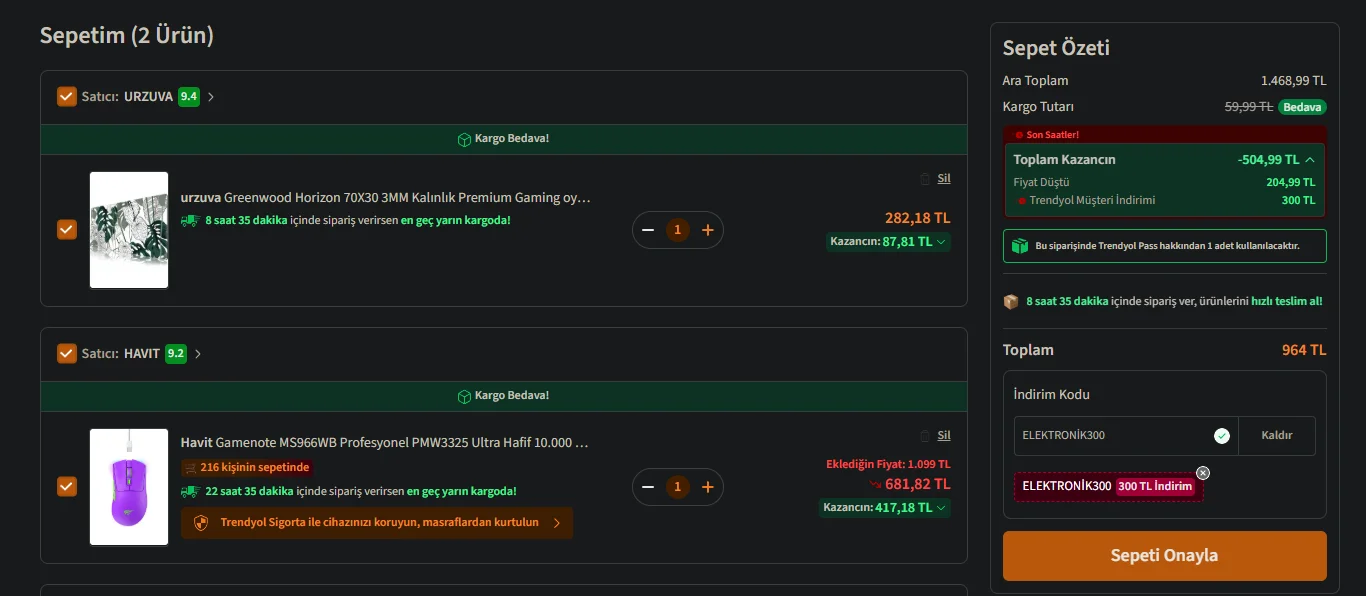1366x596 pixels.
Task: Uncheck the URZUVA seller checkbox
Action: click(x=67, y=96)
